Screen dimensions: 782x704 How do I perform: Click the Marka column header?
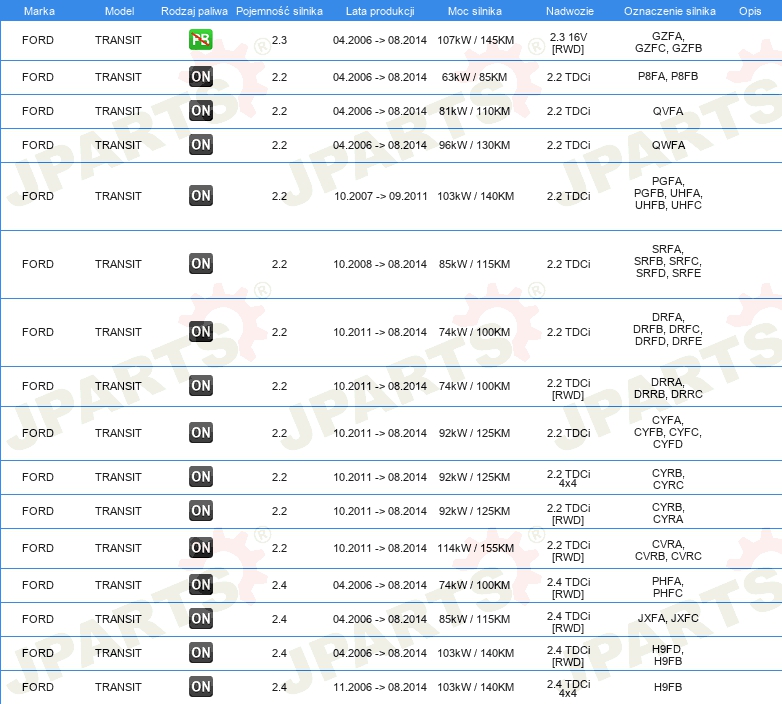click(x=39, y=11)
